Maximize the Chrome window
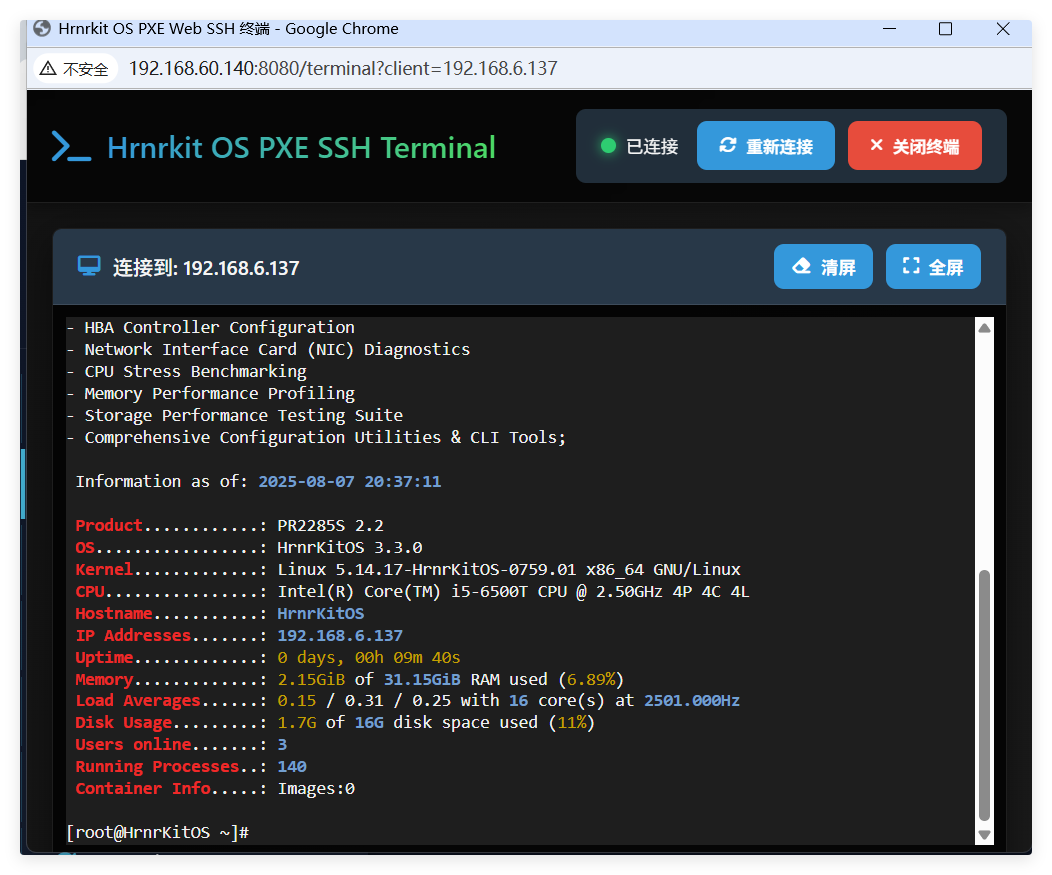This screenshot has height=875, width=1052. (945, 29)
